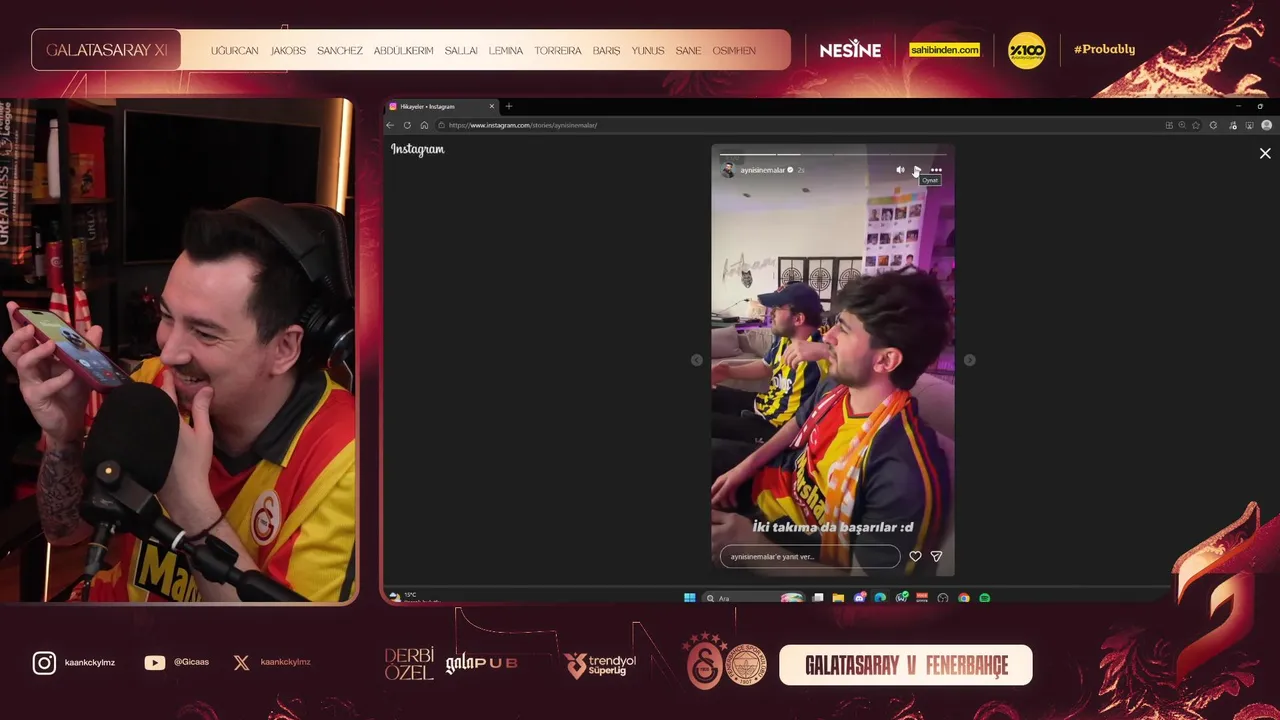Like the story with the heart icon
This screenshot has width=1280, height=720.
[x=915, y=556]
